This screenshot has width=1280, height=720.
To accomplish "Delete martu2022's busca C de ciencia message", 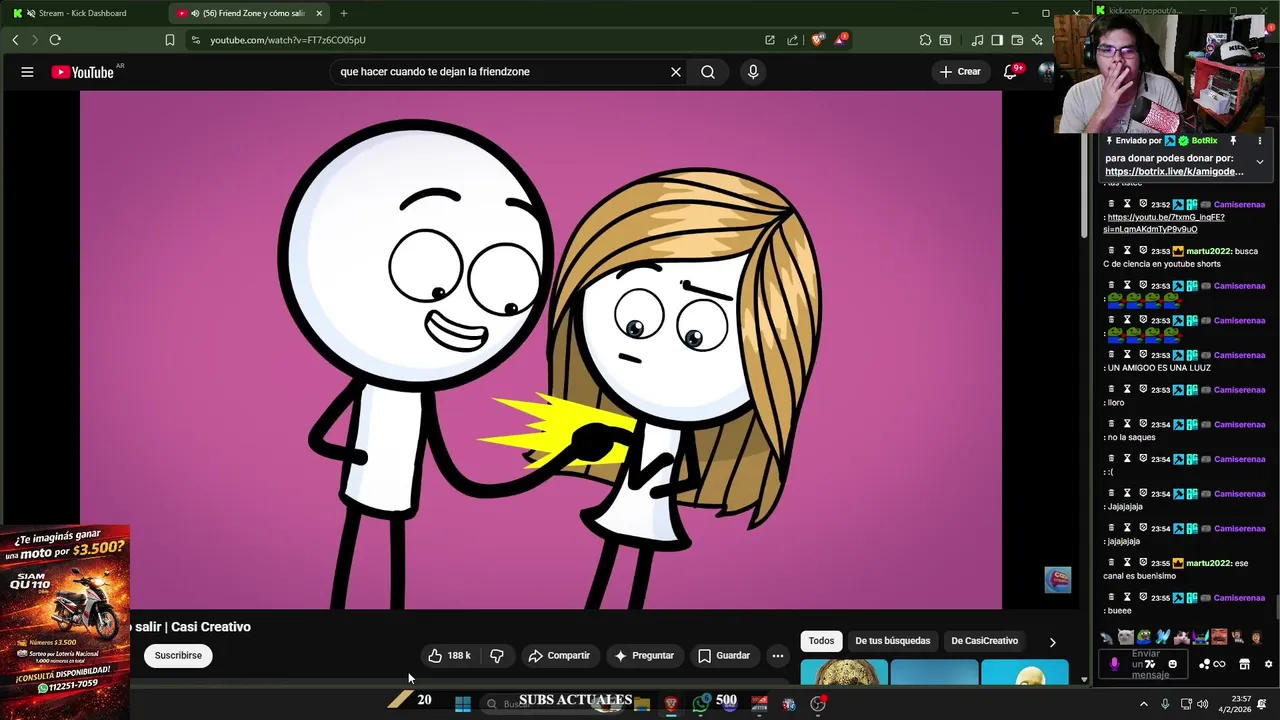I will [x=1111, y=251].
